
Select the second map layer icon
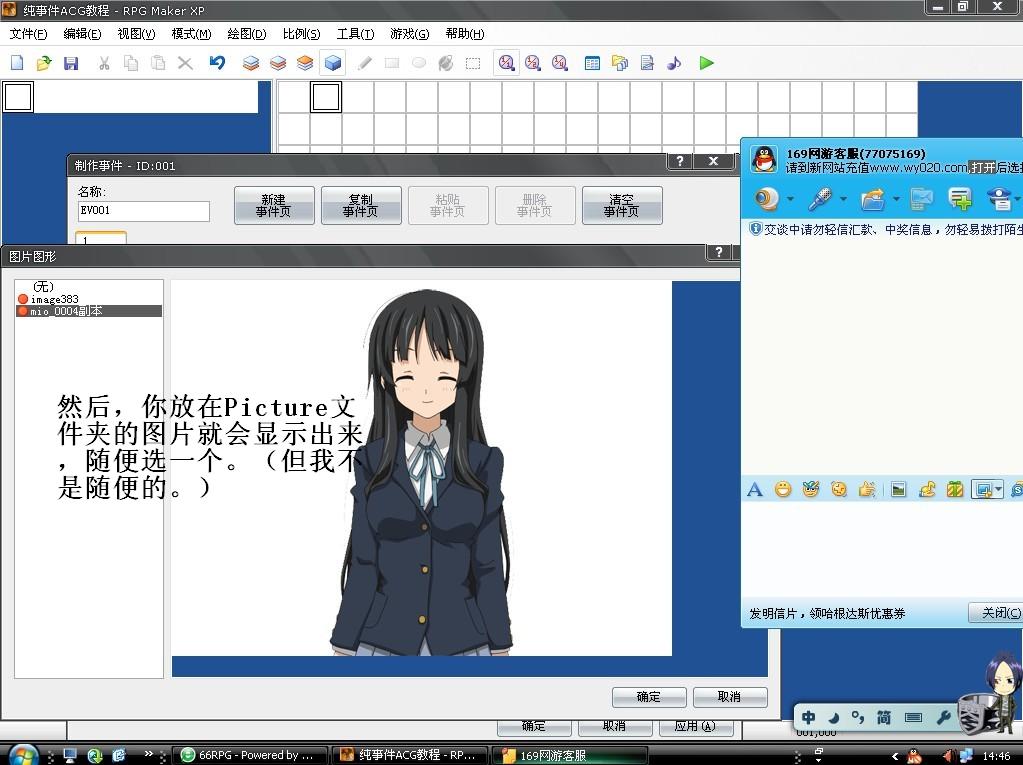point(278,63)
